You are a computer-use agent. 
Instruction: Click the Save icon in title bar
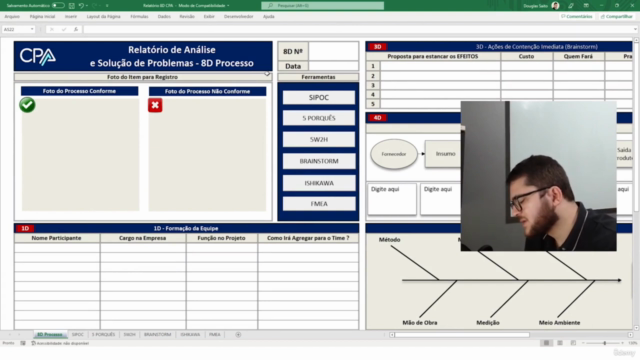[72, 6]
